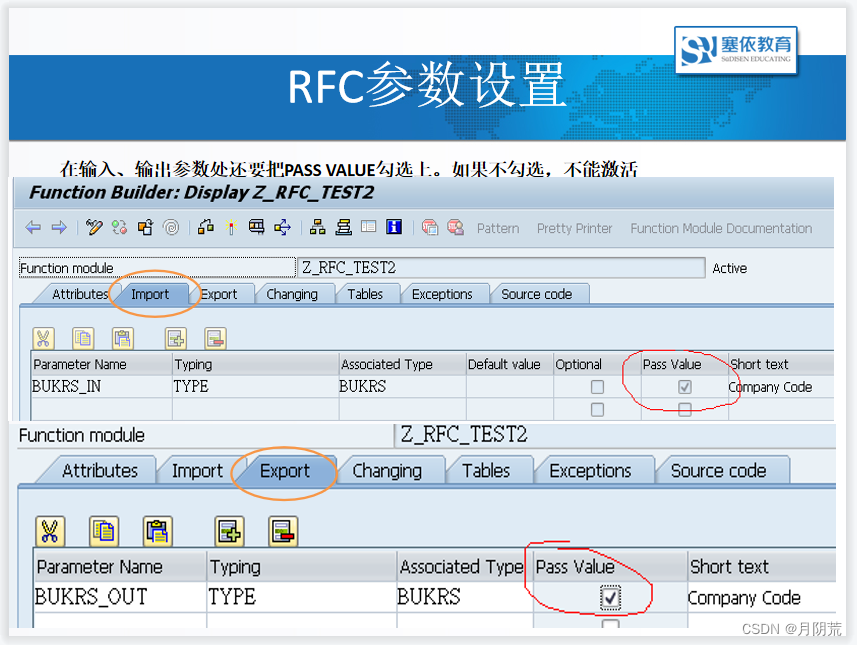The width and height of the screenshot is (857, 645).
Task: Click Optional column header in Import table
Action: (x=597, y=364)
